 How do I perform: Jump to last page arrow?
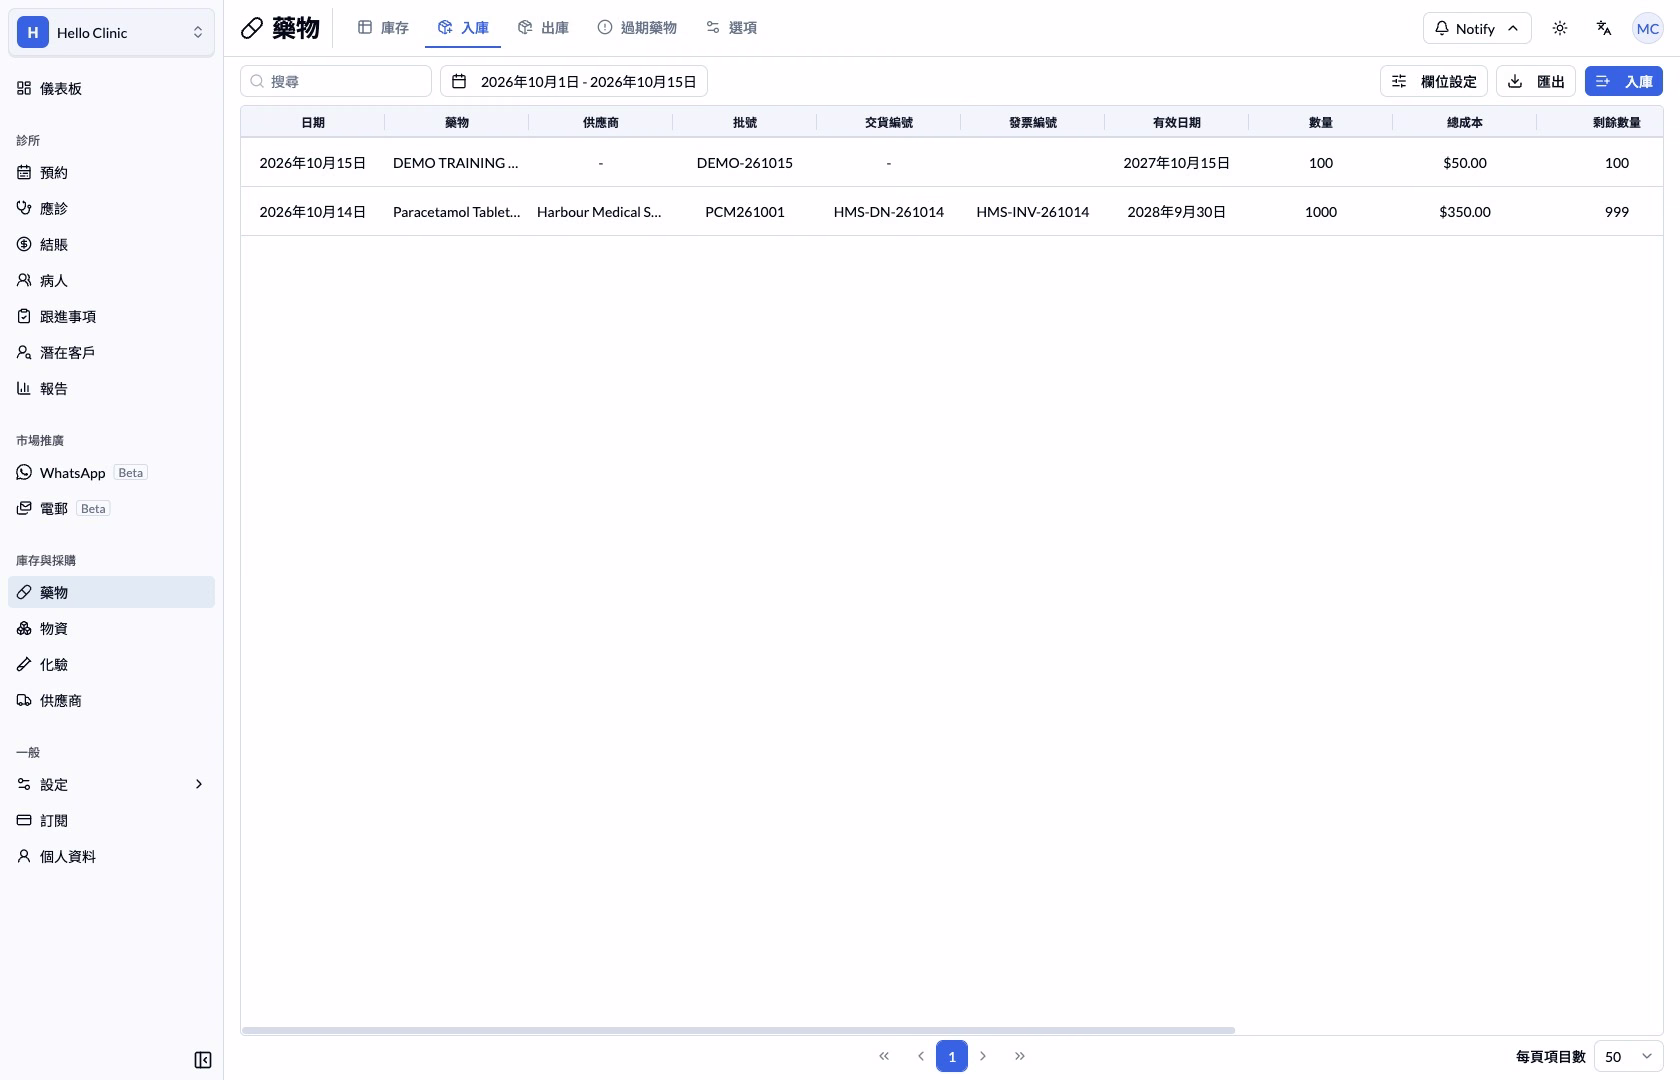click(1020, 1056)
